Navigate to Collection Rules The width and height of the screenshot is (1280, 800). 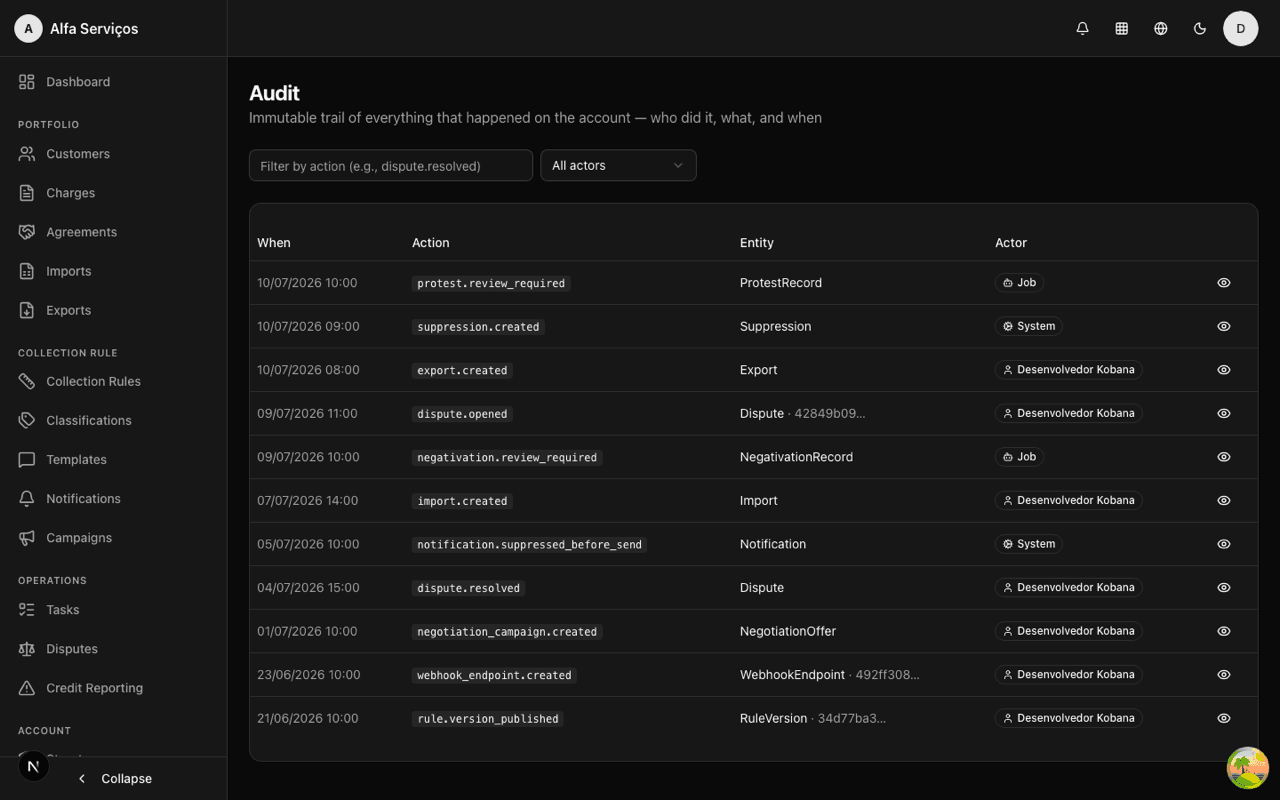tap(113, 381)
